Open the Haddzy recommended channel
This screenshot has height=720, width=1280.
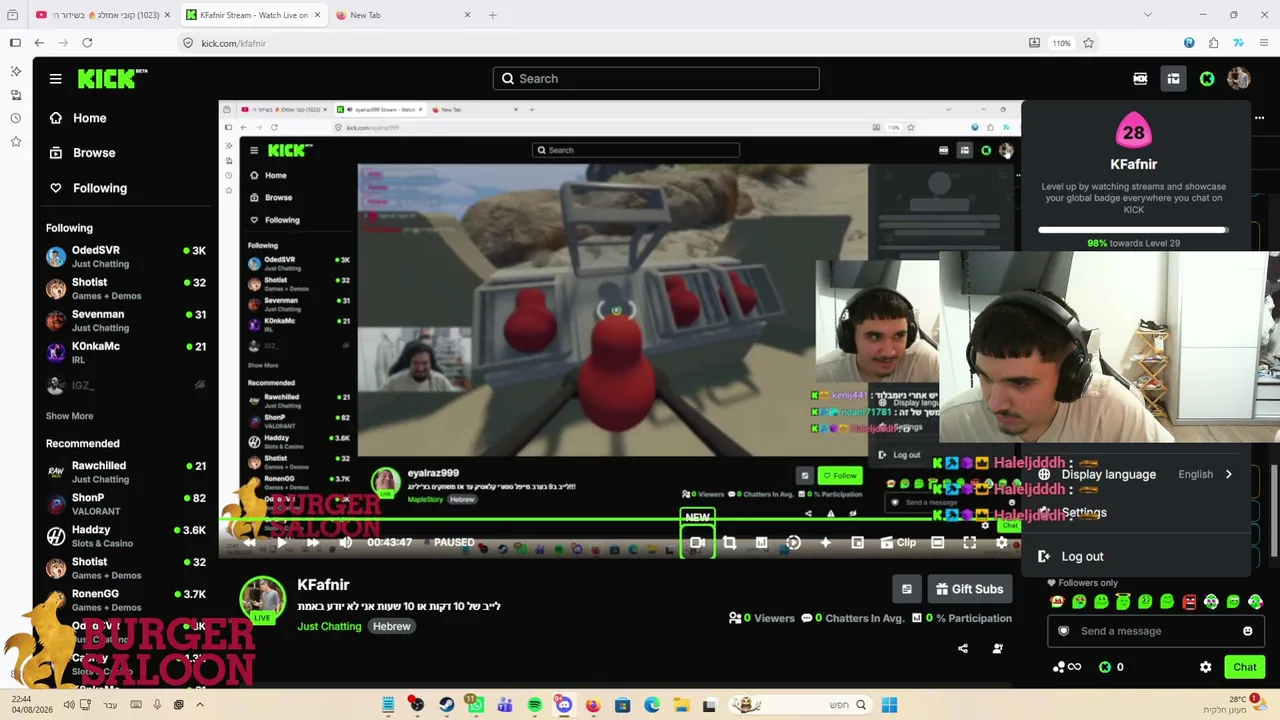(126, 536)
